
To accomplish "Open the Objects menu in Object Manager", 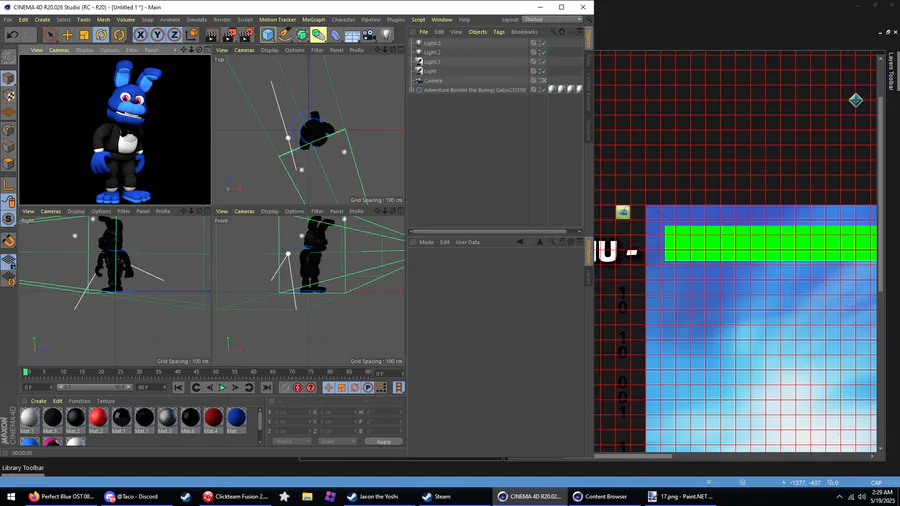I will pos(478,32).
